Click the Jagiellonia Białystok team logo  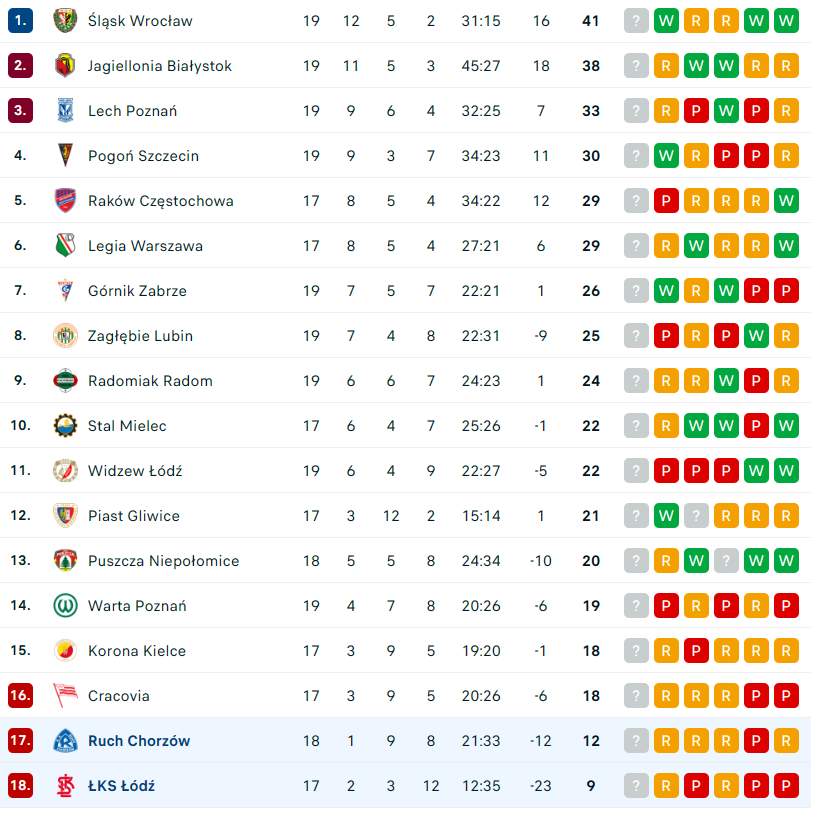(65, 65)
